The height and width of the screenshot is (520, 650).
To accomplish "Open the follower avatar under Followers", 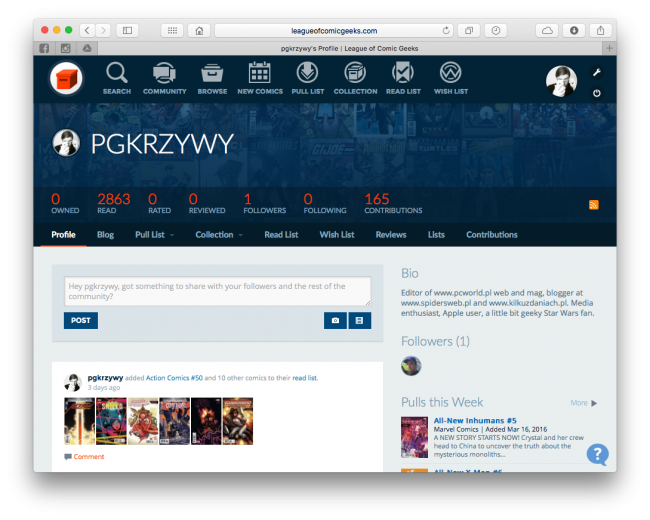I will 411,366.
